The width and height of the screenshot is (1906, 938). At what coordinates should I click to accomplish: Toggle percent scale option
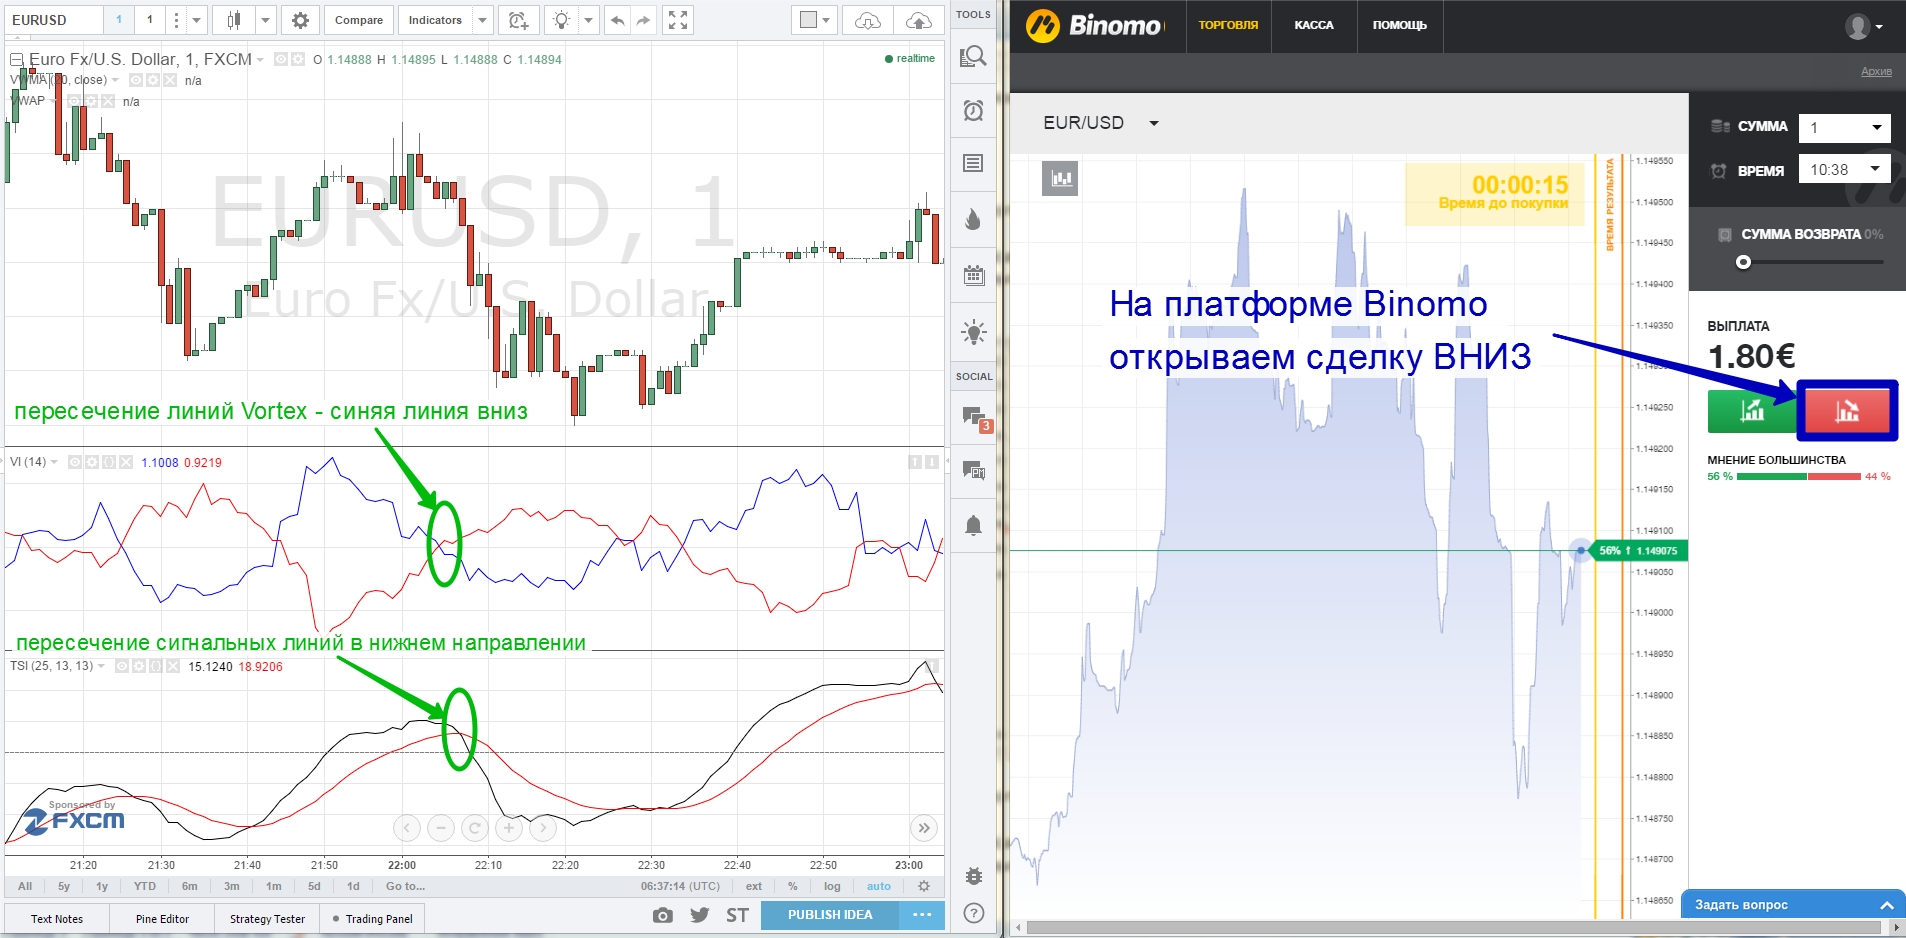coord(792,886)
